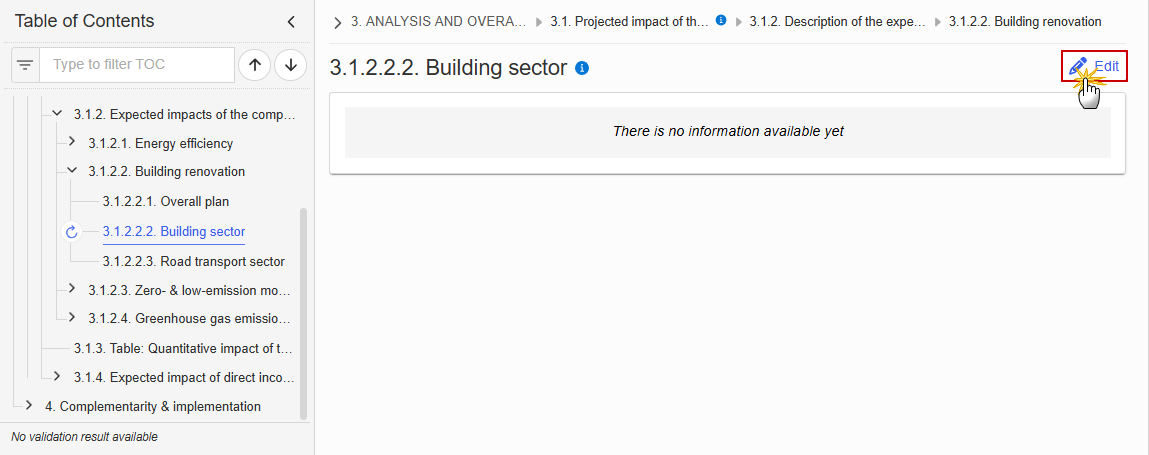Focus the Type to filter TOC field
Image resolution: width=1149 pixels, height=455 pixels.
click(137, 65)
